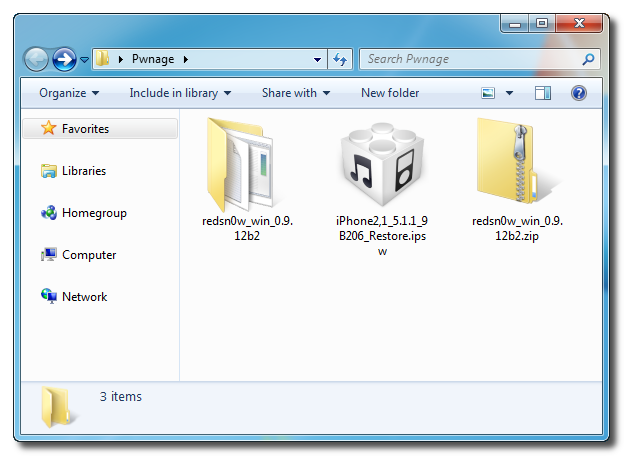
Task: Click the iPhone2,1_5.1.1_9B206_Restore.ipsw file name
Action: tap(382, 236)
